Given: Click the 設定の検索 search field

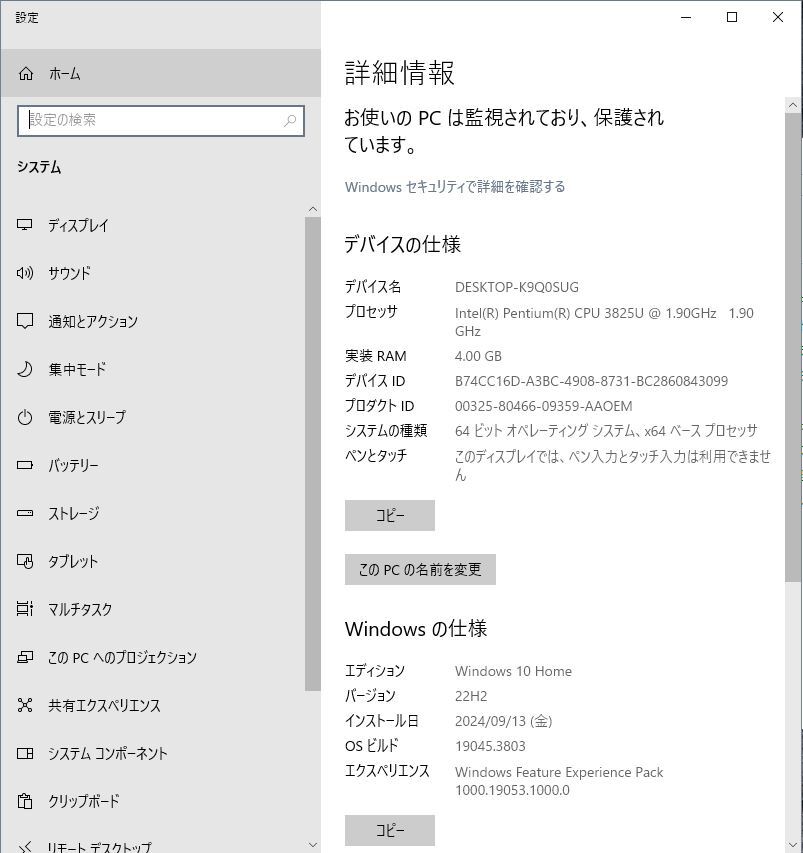Looking at the screenshot, I should (160, 120).
